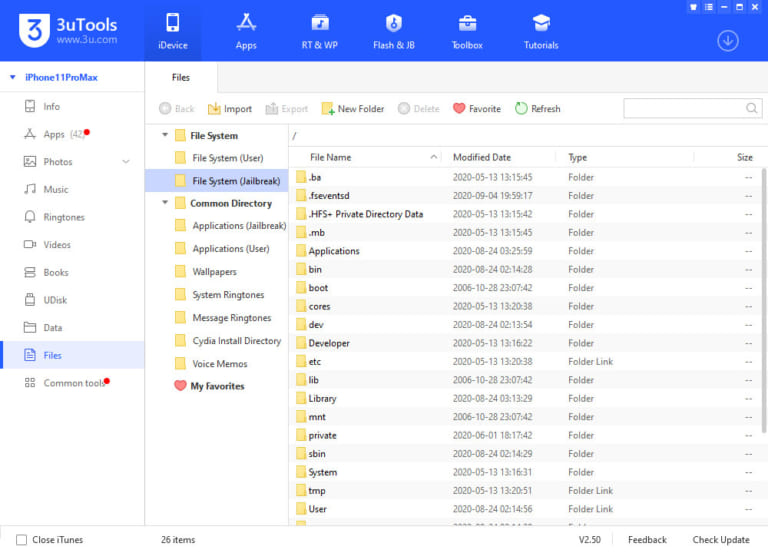Open Applications (User) directory
Viewport: 768px width, 553px height.
(216, 249)
